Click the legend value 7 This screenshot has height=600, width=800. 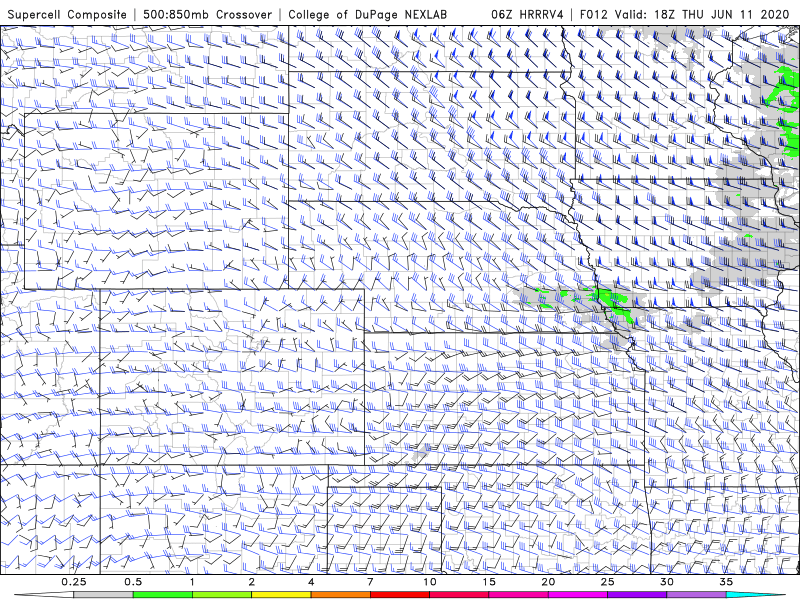click(370, 582)
